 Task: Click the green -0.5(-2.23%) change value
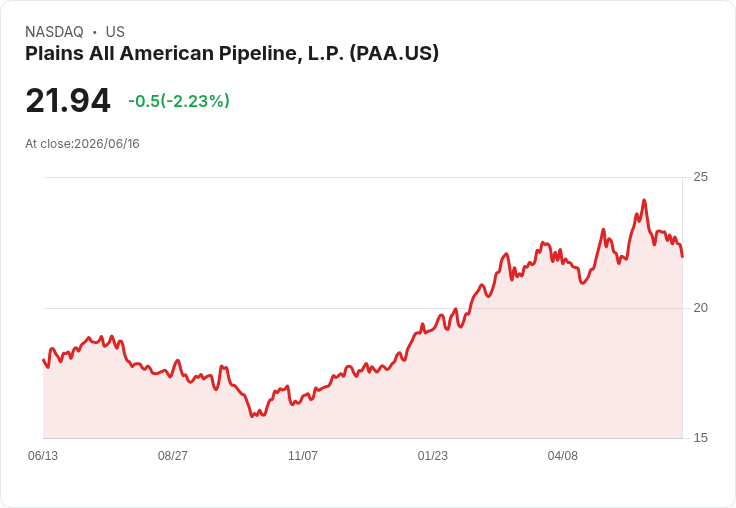point(179,101)
